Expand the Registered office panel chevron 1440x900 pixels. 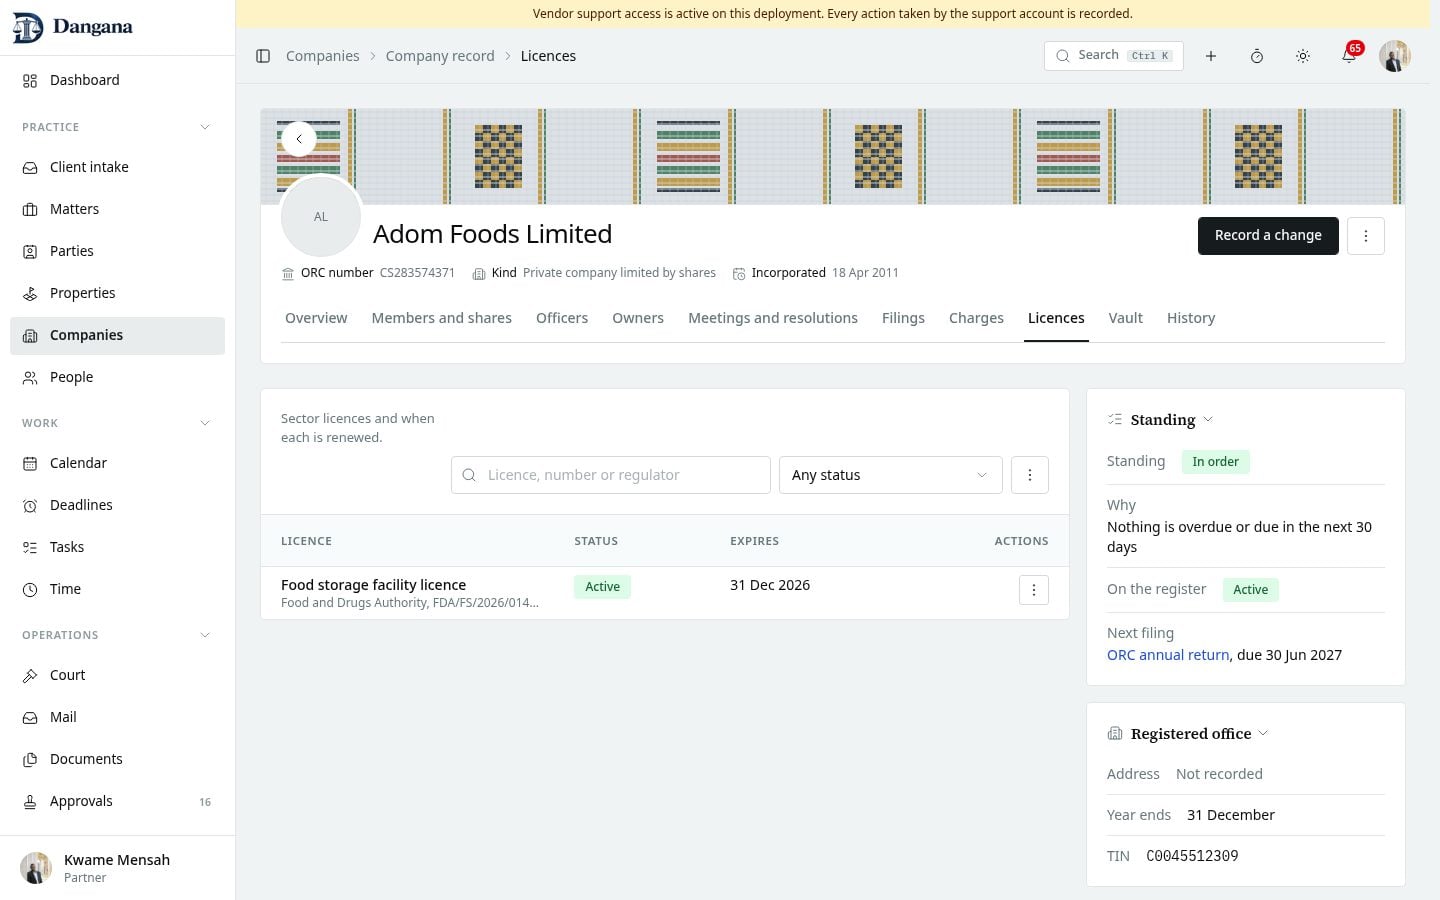(x=1263, y=733)
